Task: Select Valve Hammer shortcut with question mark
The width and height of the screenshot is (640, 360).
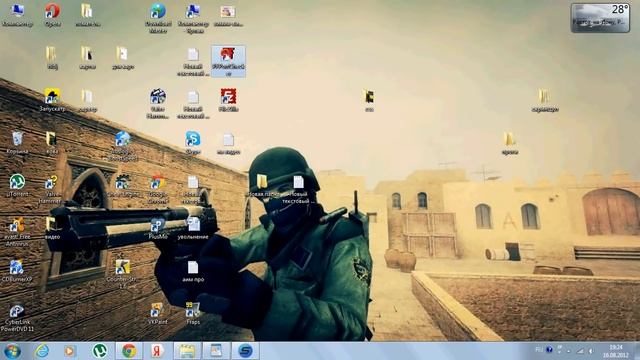Action: tap(51, 189)
